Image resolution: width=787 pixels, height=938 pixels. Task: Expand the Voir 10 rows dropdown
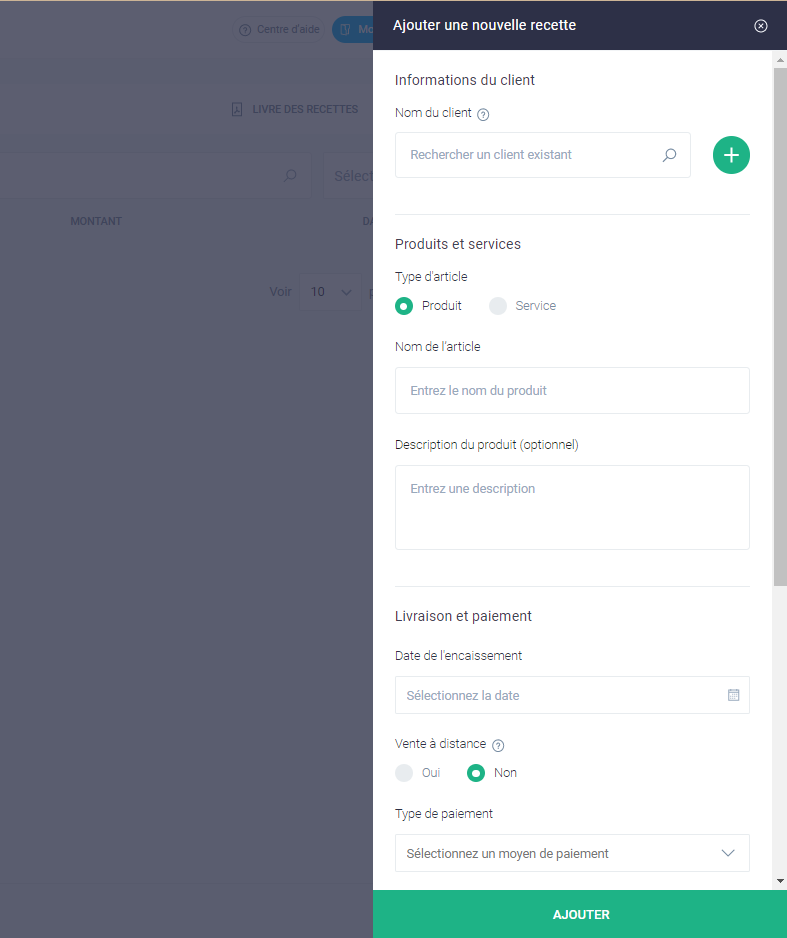coord(330,292)
